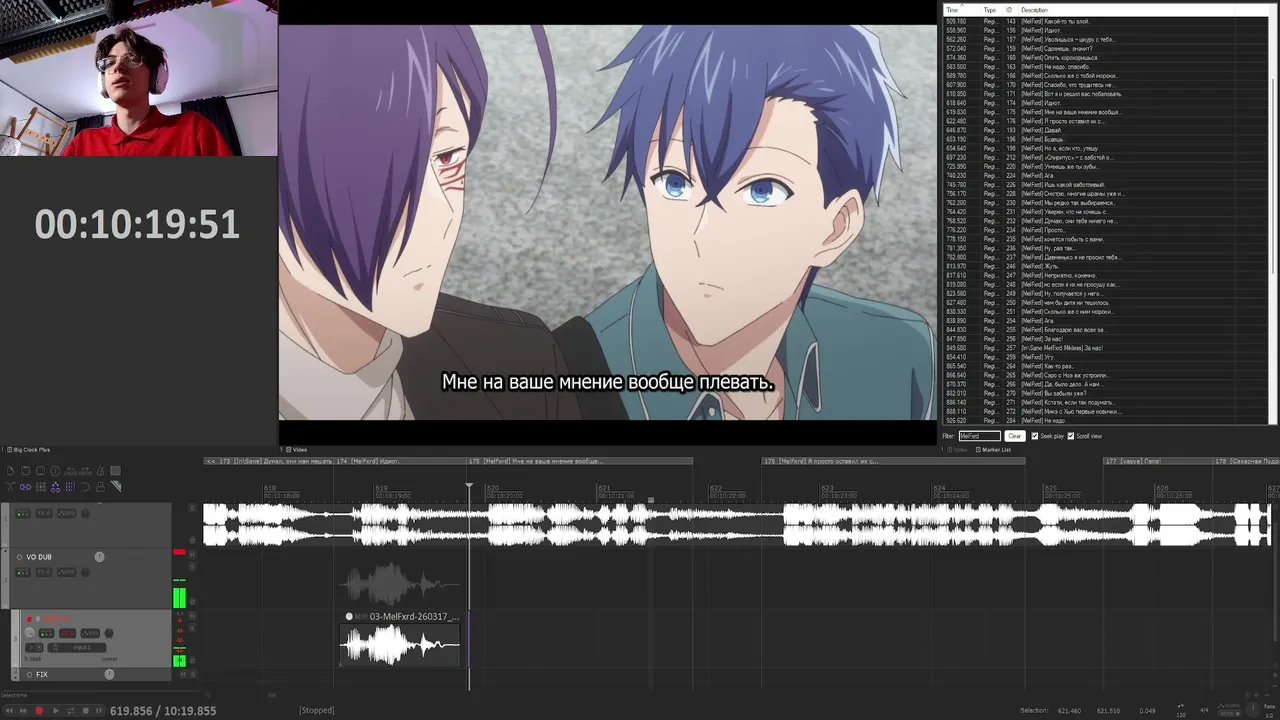Adjust the FIX track volume knob
This screenshot has height=720, width=1280.
coord(109,674)
